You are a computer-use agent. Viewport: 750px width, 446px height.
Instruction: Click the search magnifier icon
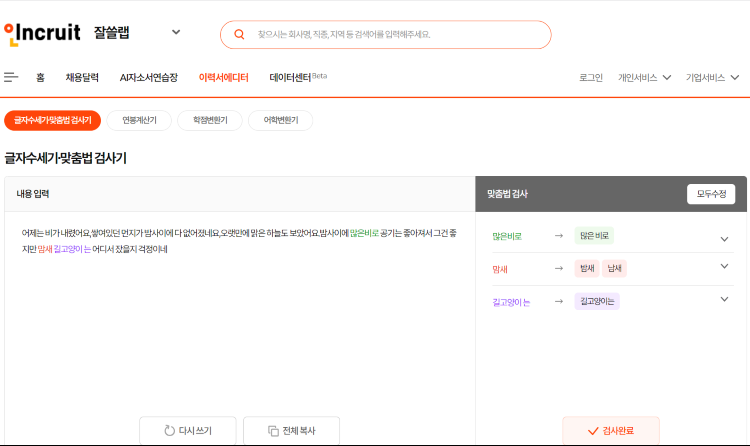(x=239, y=34)
